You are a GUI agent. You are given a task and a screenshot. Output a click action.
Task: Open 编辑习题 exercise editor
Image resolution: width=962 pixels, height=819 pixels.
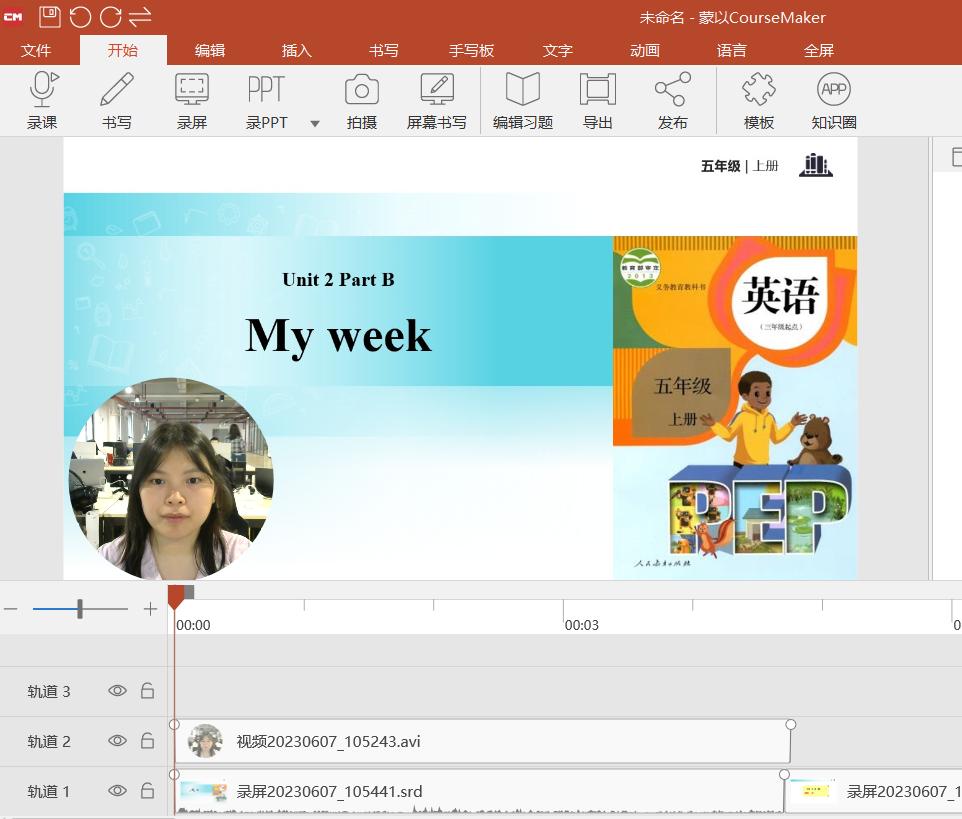(522, 91)
